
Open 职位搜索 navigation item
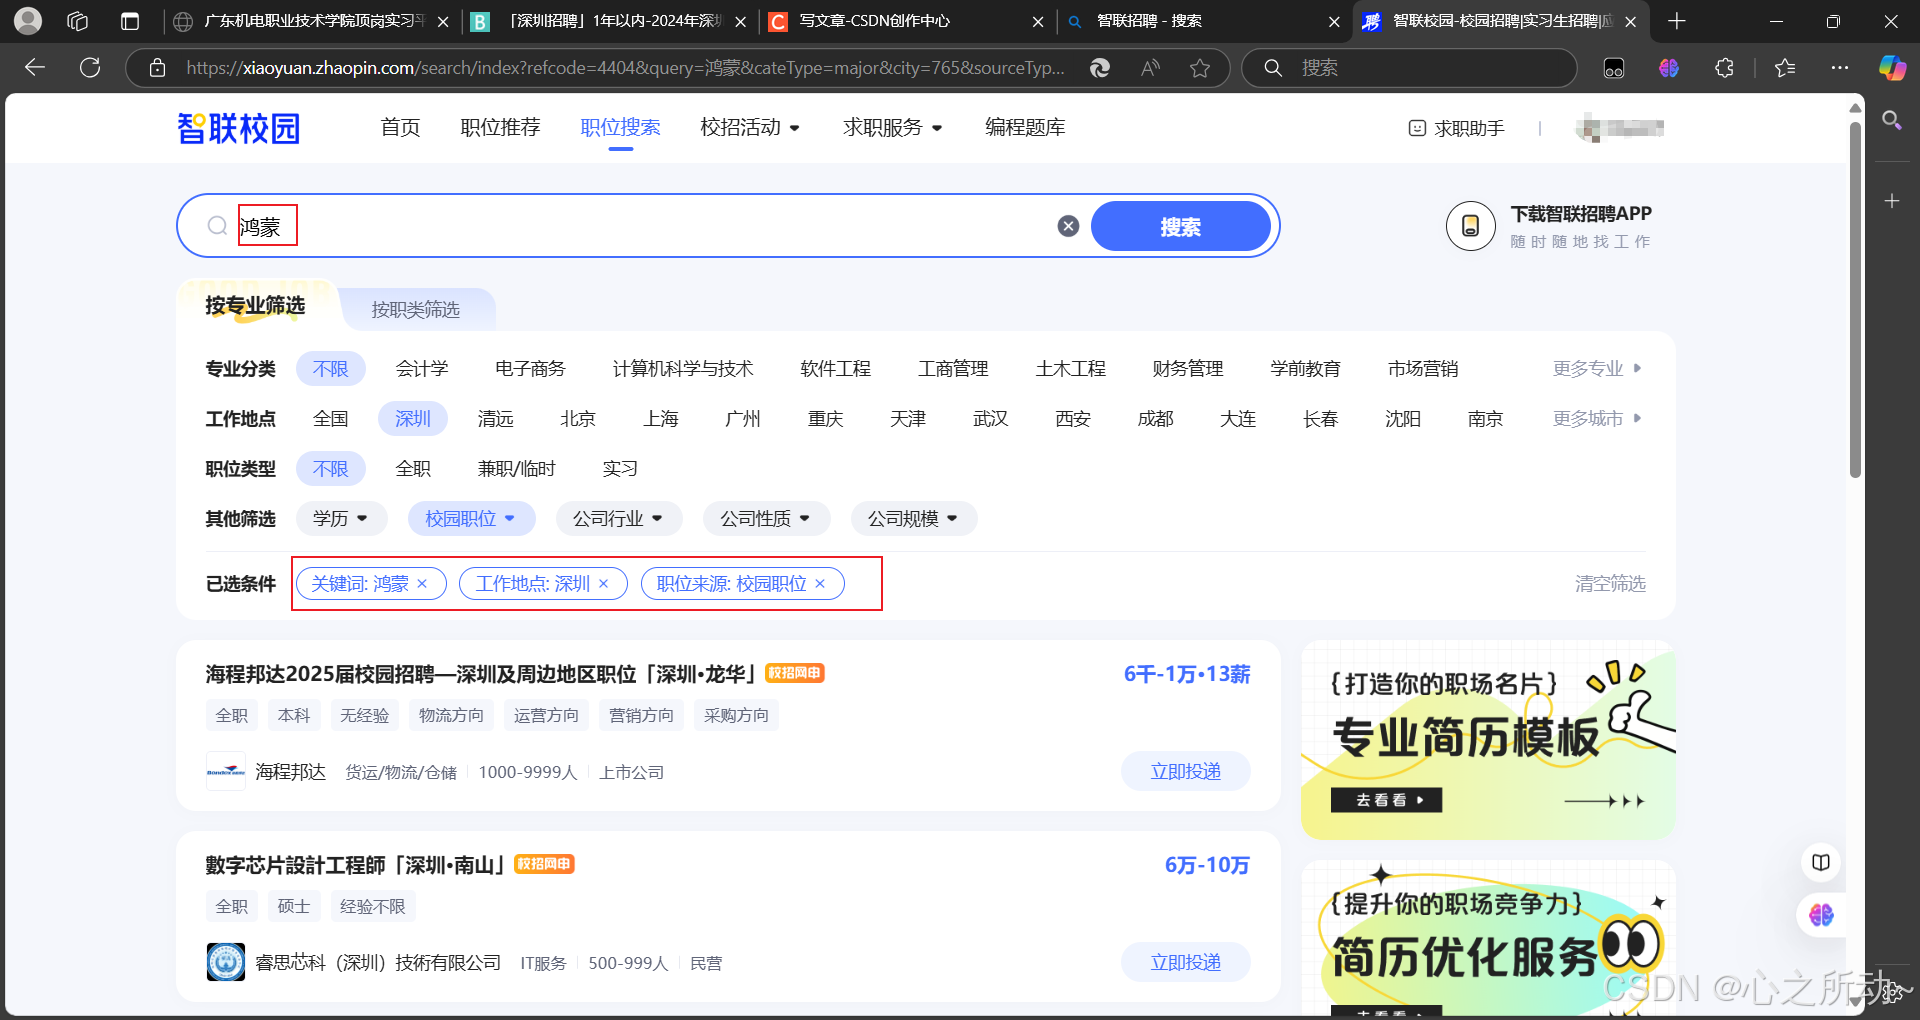click(x=621, y=128)
